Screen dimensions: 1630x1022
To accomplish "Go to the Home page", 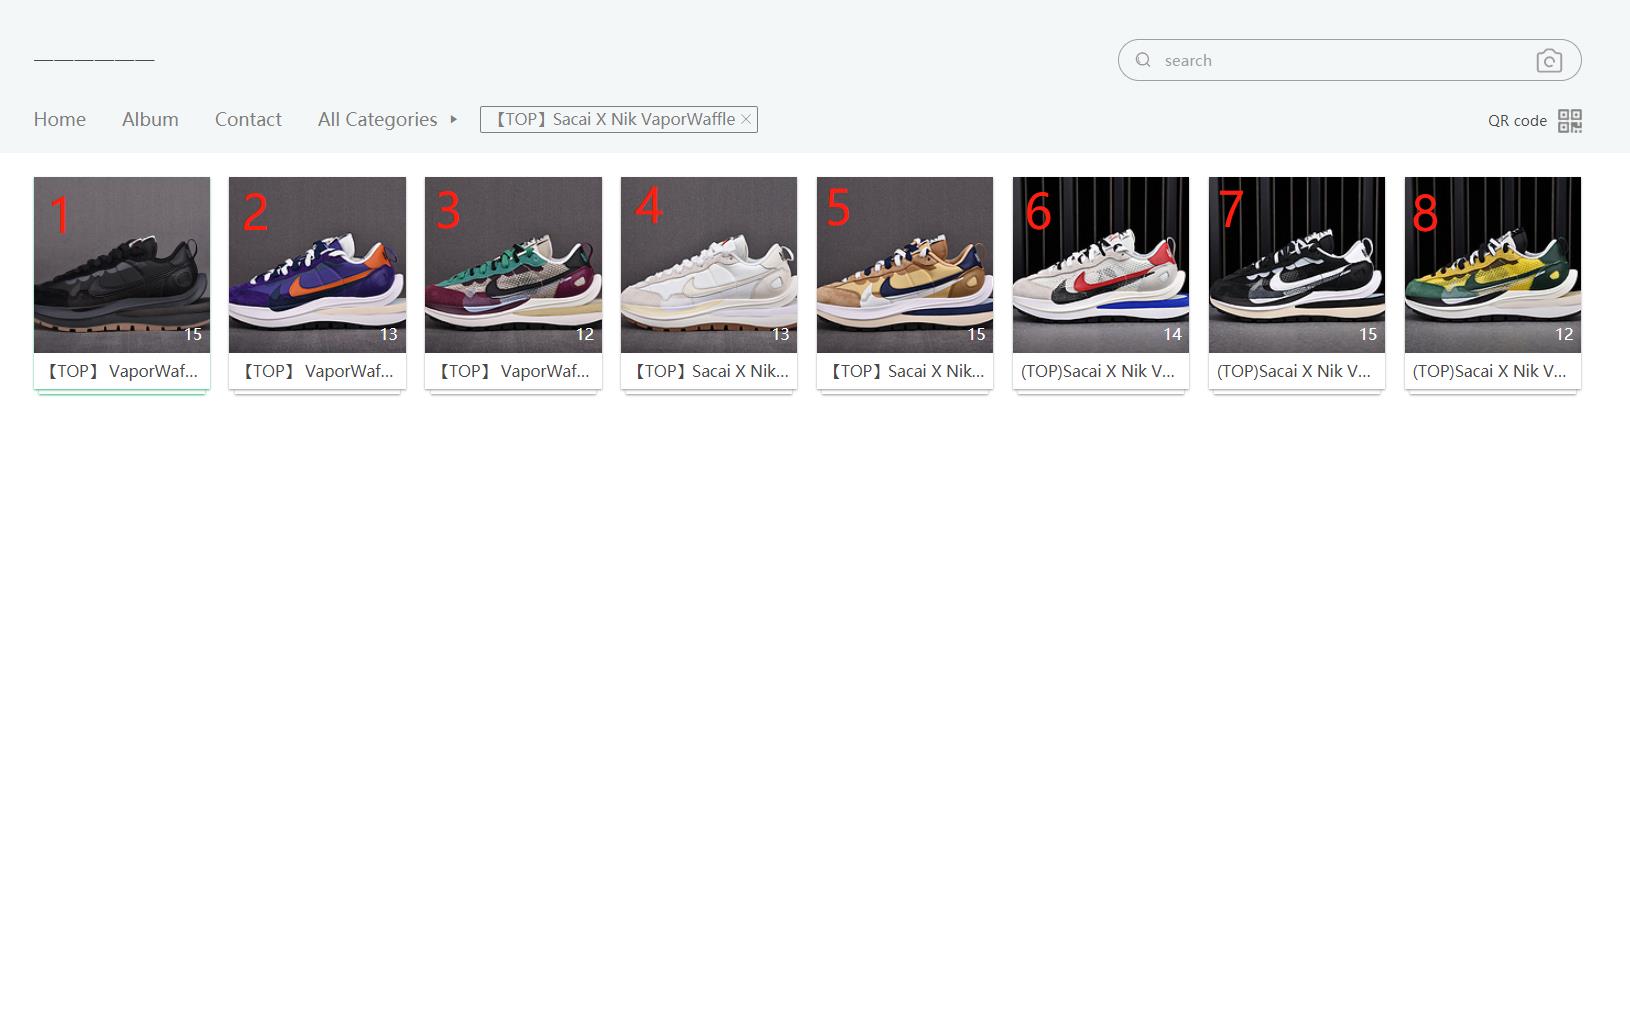I will point(60,119).
